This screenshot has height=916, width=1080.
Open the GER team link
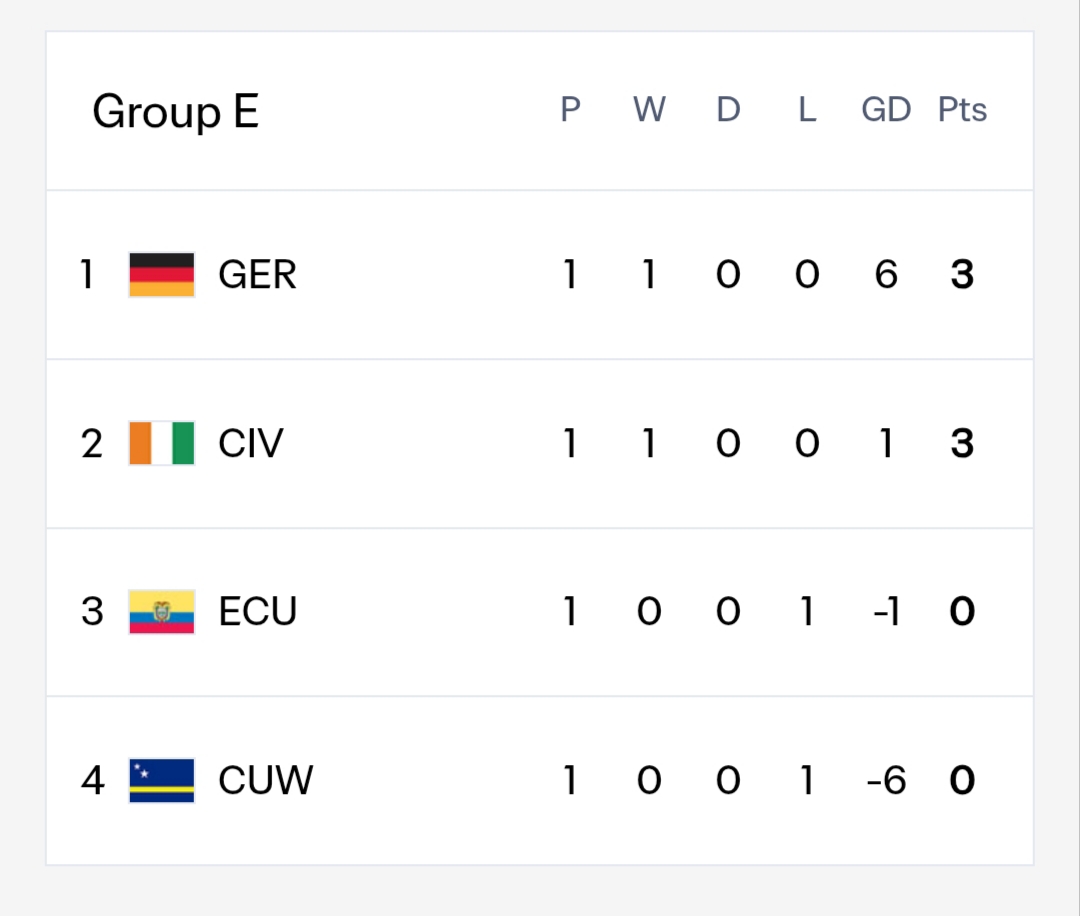tap(257, 275)
